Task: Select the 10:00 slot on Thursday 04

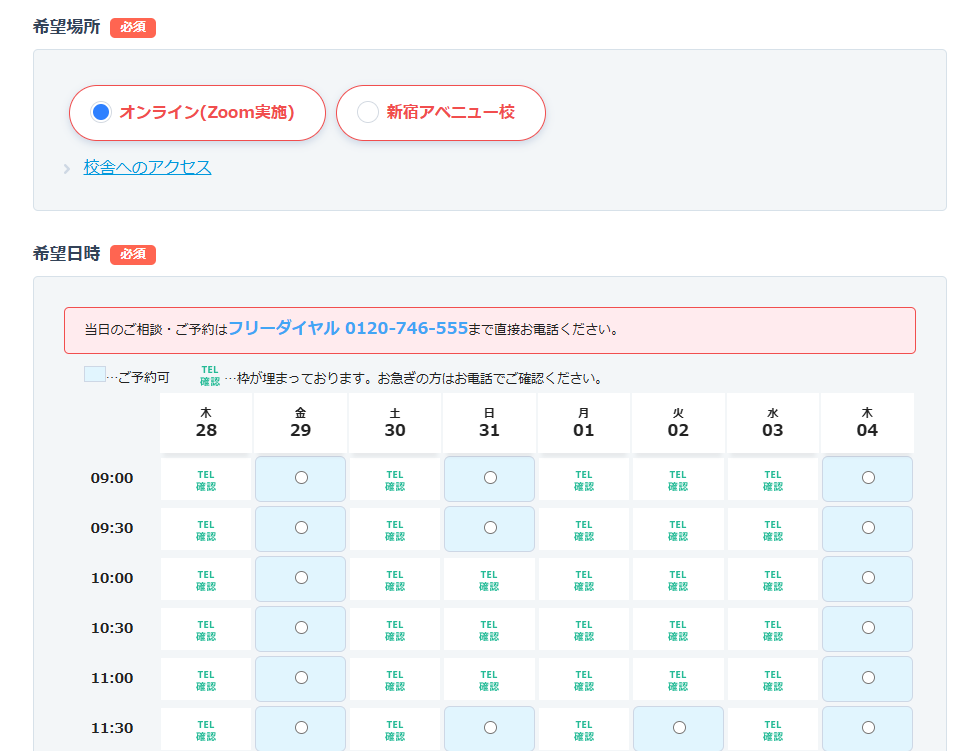Action: pyautogui.click(x=866, y=578)
